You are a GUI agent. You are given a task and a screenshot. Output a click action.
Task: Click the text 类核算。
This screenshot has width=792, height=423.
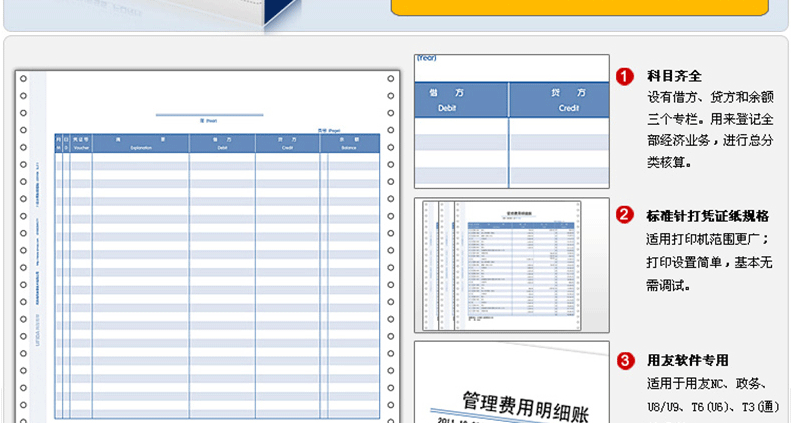coord(669,163)
